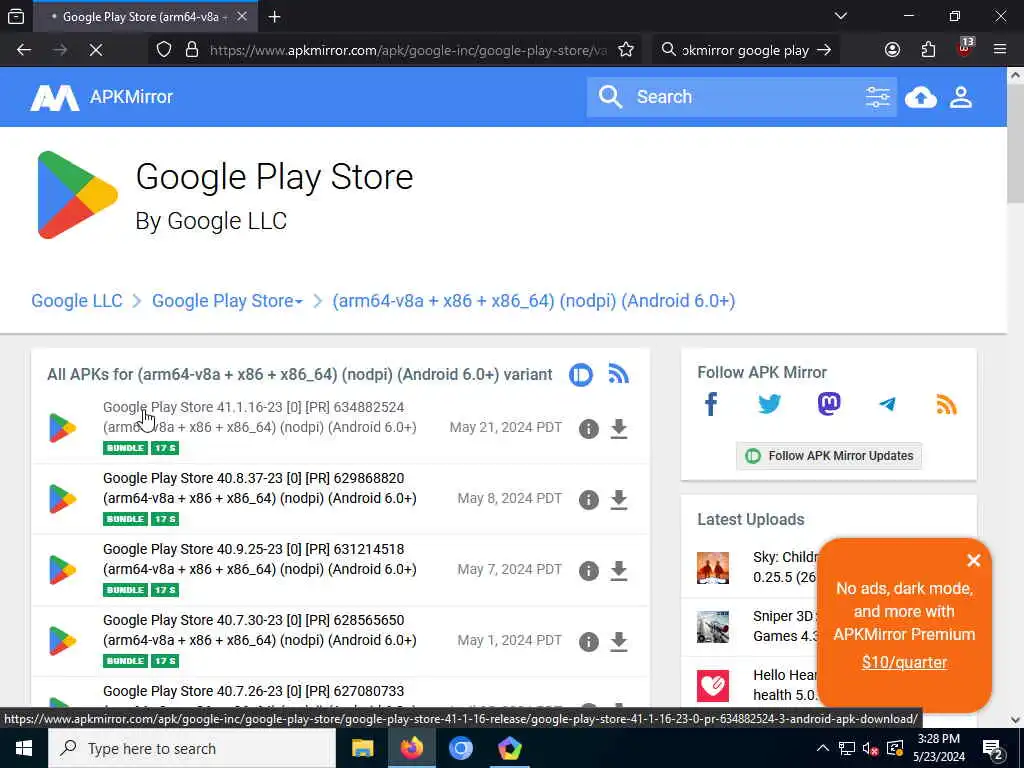Click the Google Play Store large logo
The height and width of the screenshot is (768, 1024).
(x=77, y=195)
